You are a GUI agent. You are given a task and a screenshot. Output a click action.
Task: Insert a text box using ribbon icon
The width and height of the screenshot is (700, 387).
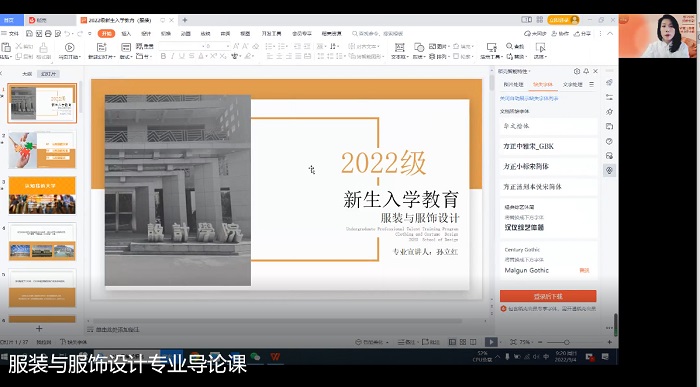point(399,47)
